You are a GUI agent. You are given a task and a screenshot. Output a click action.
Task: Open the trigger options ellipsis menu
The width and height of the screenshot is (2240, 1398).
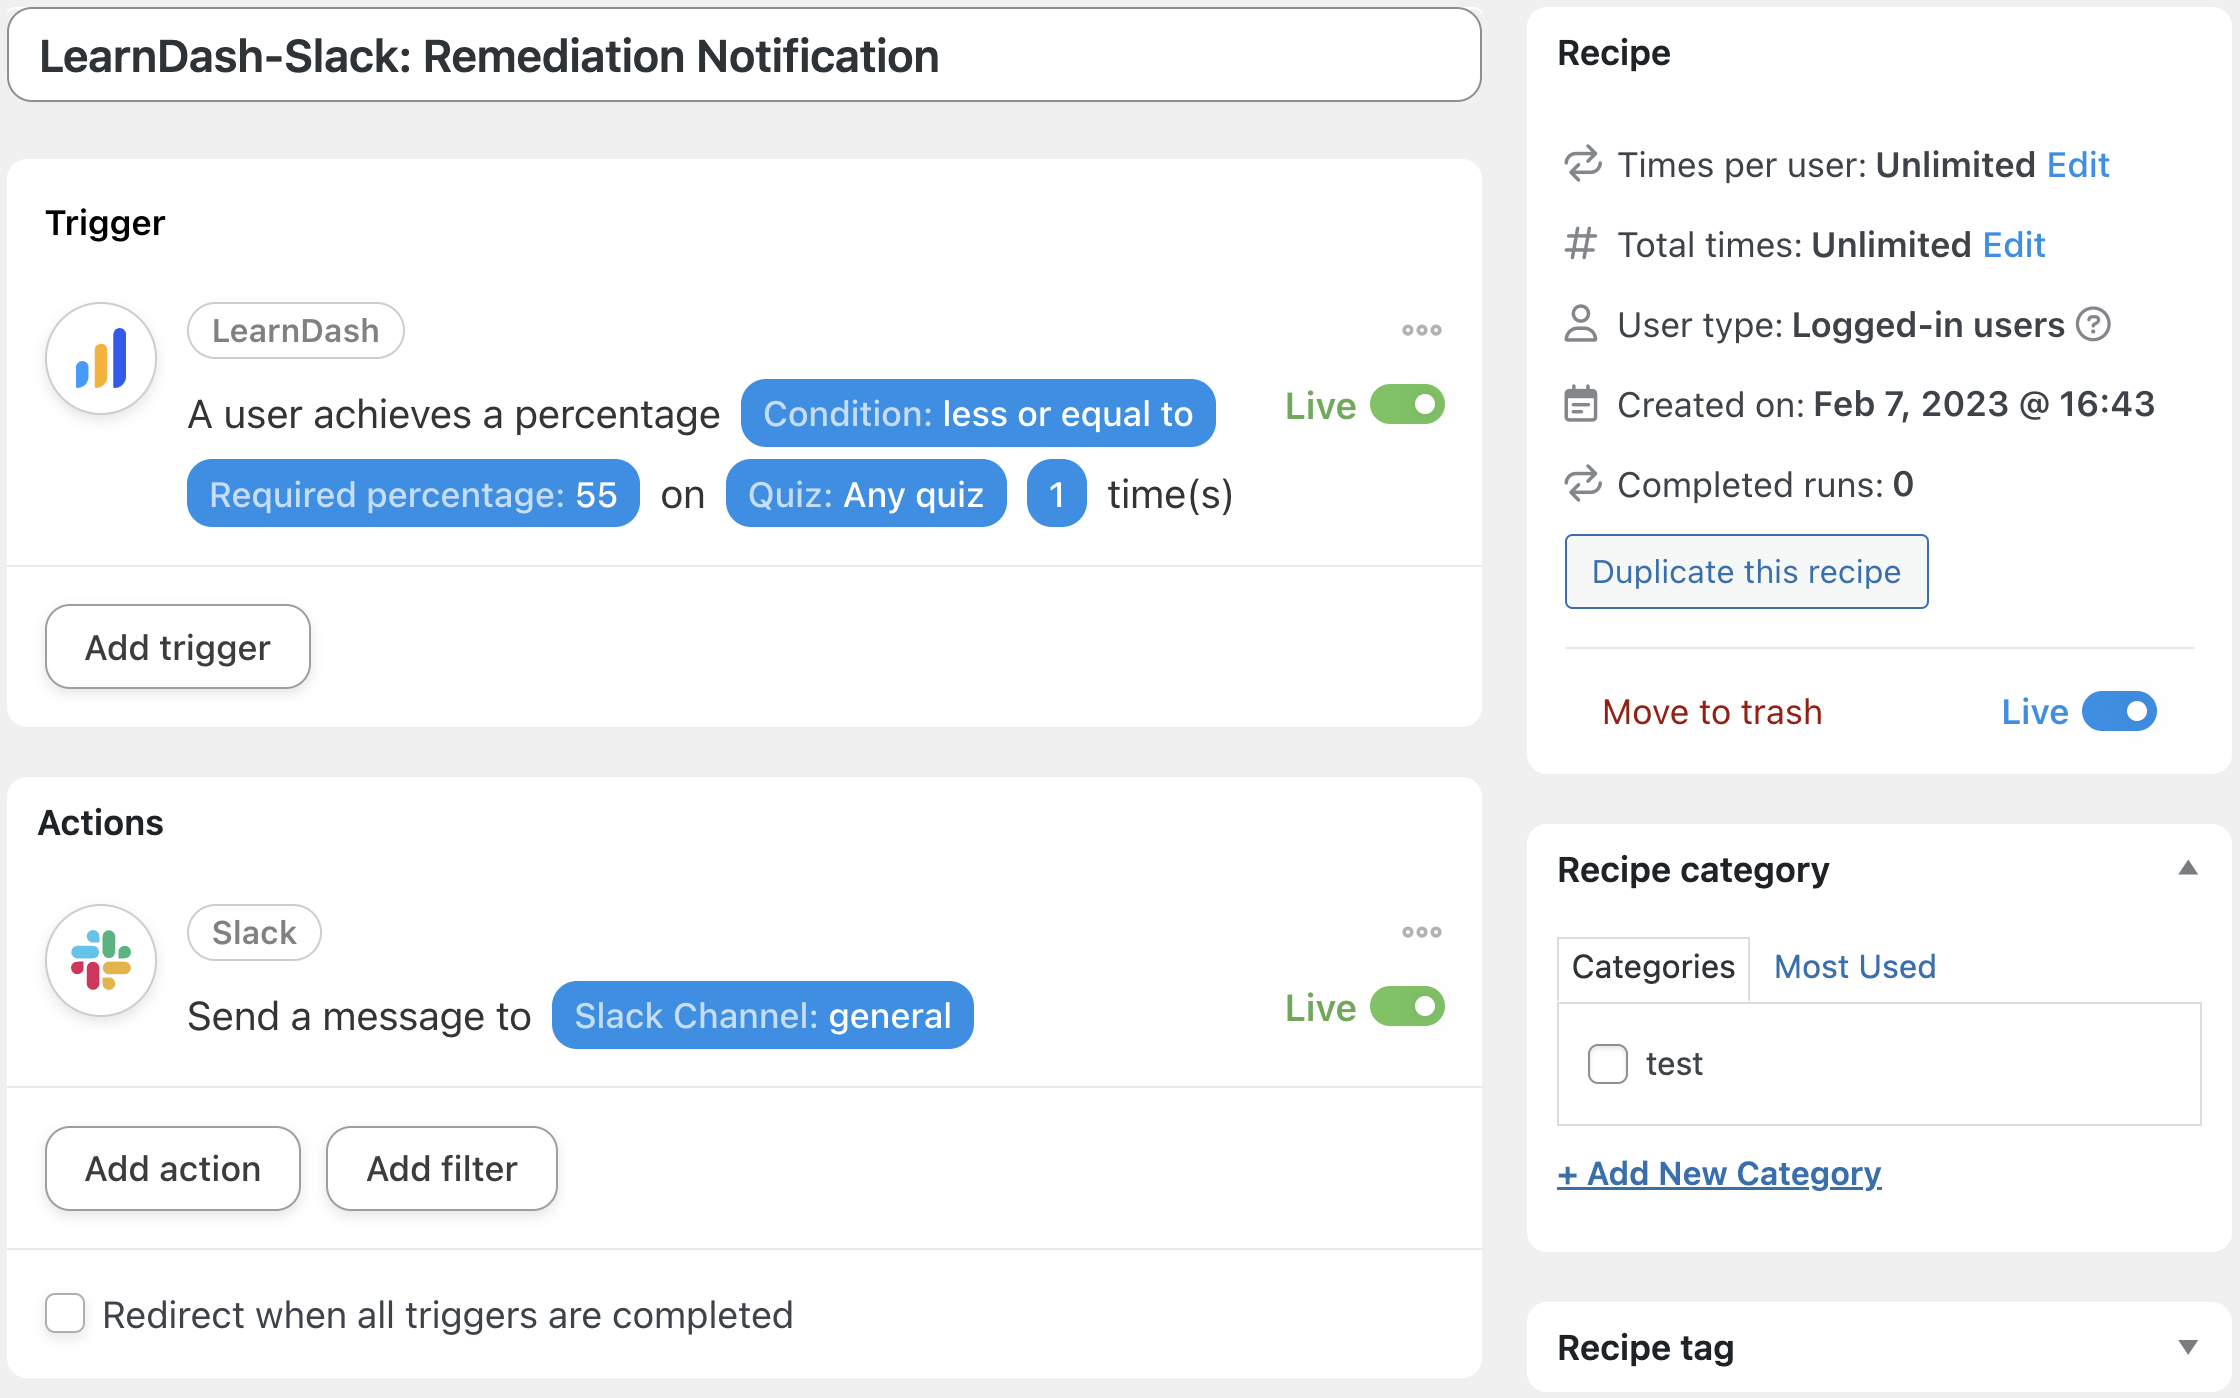(x=1420, y=329)
